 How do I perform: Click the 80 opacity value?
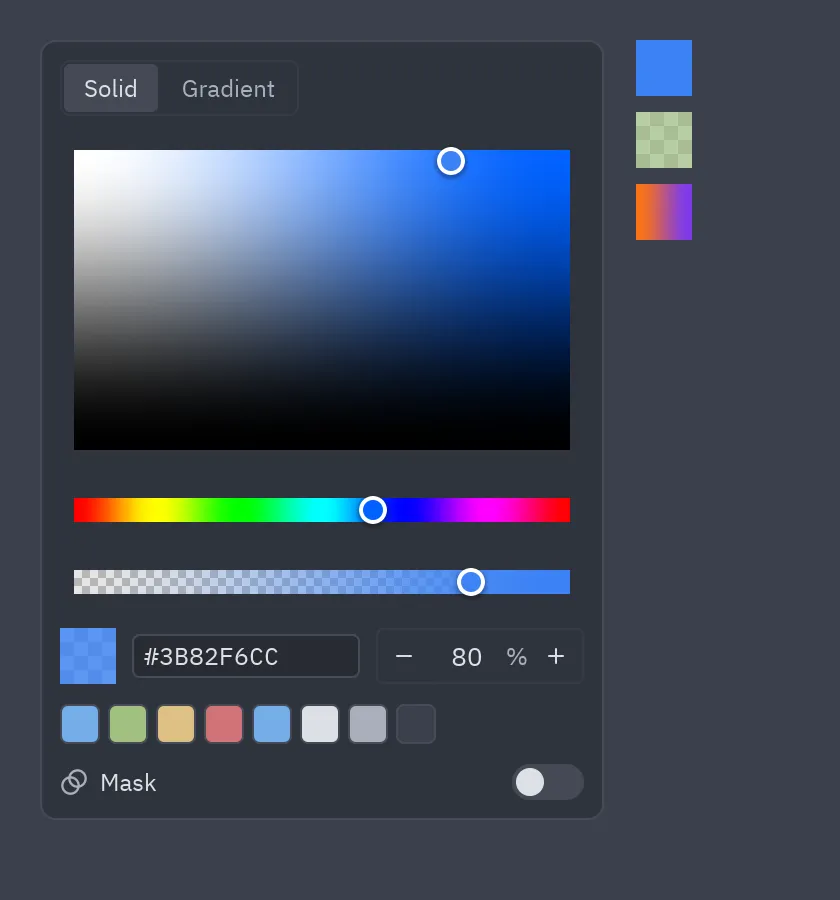(x=466, y=657)
